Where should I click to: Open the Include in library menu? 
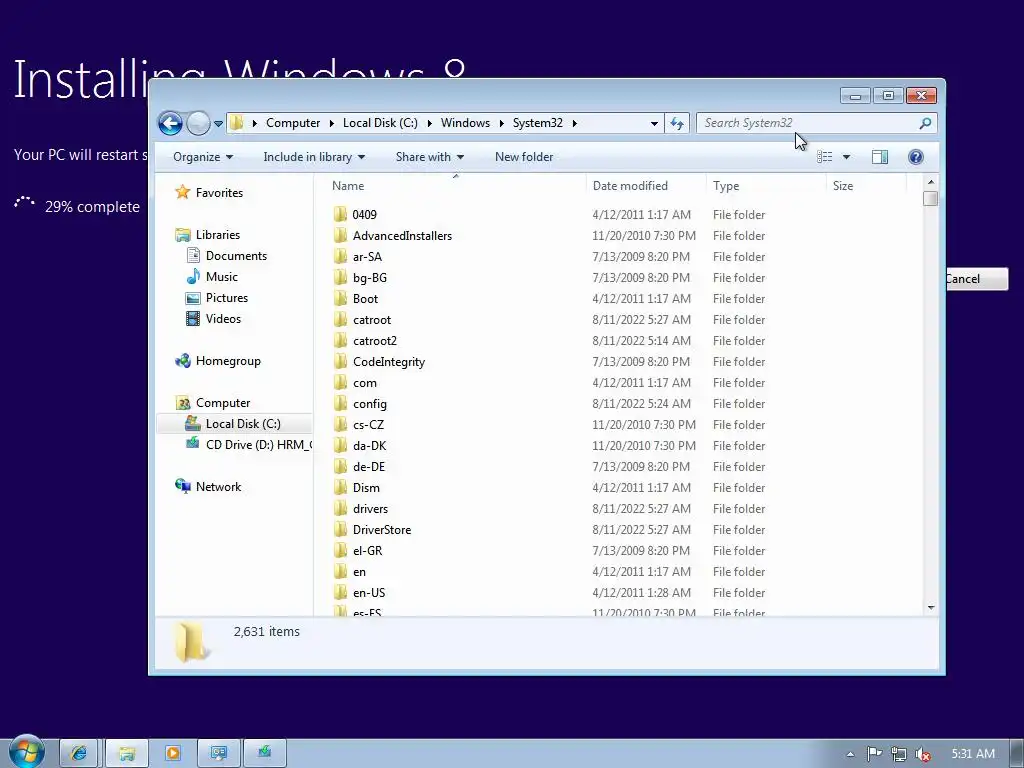(x=314, y=157)
